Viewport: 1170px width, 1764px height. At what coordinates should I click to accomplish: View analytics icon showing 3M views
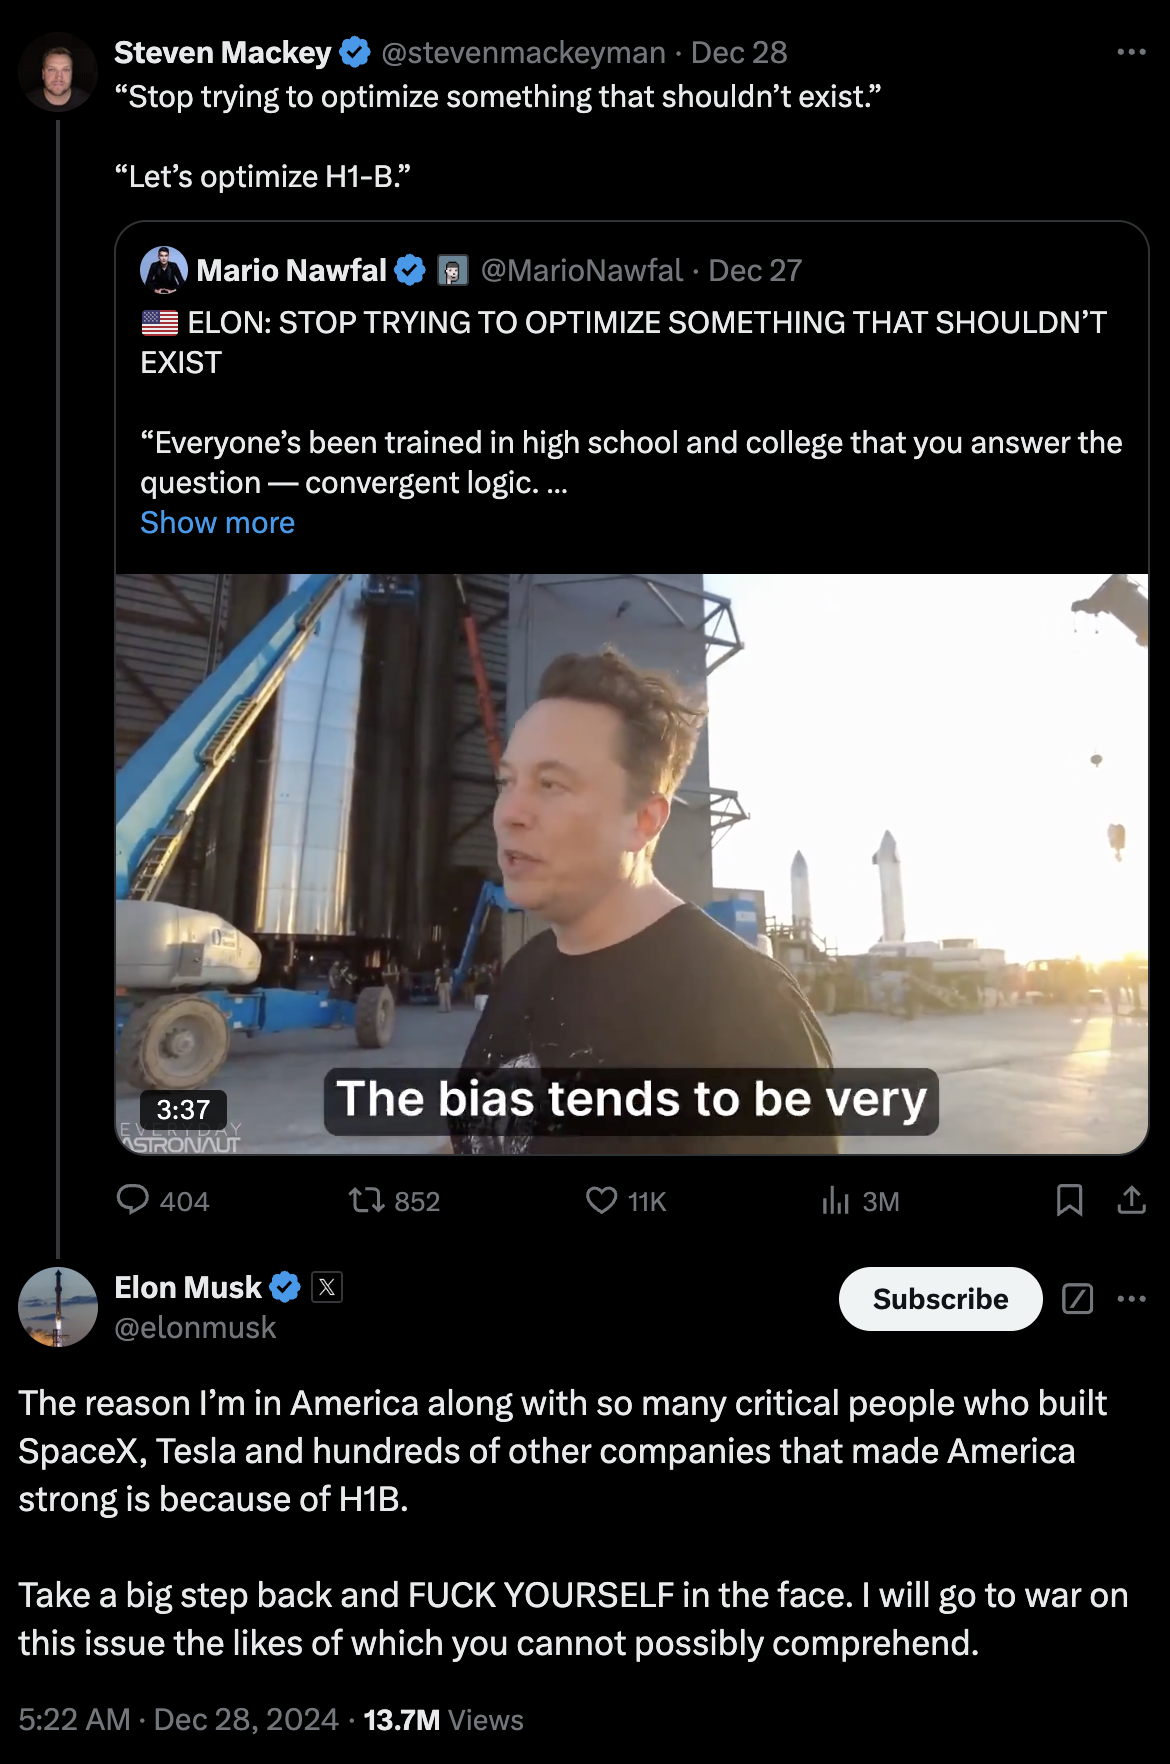[836, 1199]
